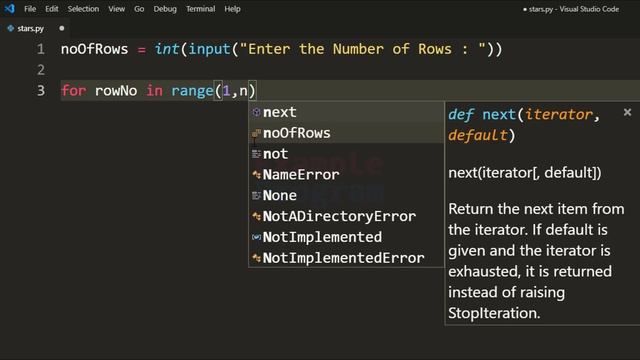Click the constant icon beside 'NotImplemented'

coord(256,237)
